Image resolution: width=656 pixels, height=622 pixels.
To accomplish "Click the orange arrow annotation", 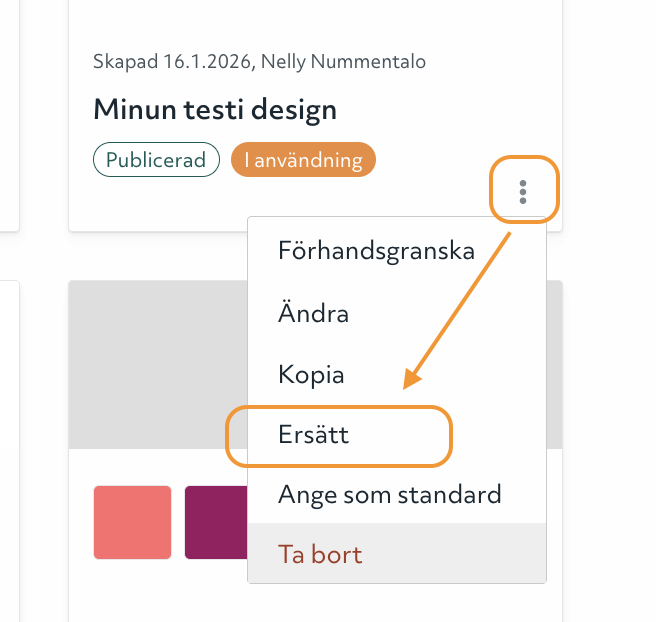I will tap(456, 311).
